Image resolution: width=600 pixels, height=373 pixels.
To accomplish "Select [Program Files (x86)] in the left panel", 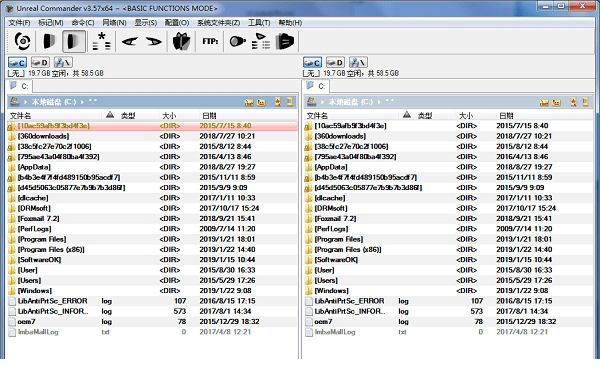I will pos(152,249).
